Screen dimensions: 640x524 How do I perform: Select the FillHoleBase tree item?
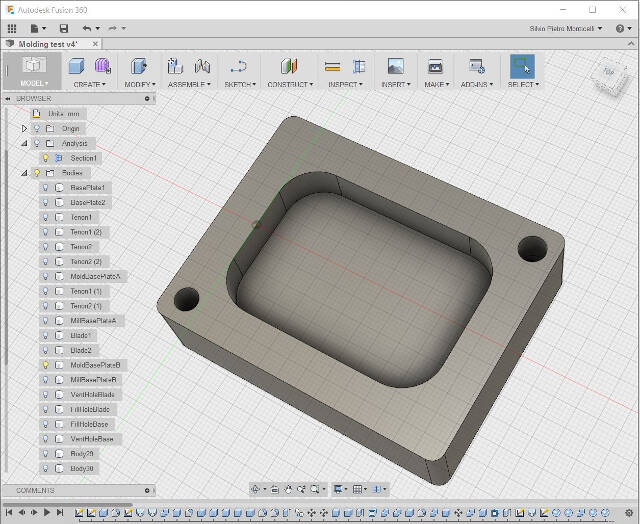[89, 424]
